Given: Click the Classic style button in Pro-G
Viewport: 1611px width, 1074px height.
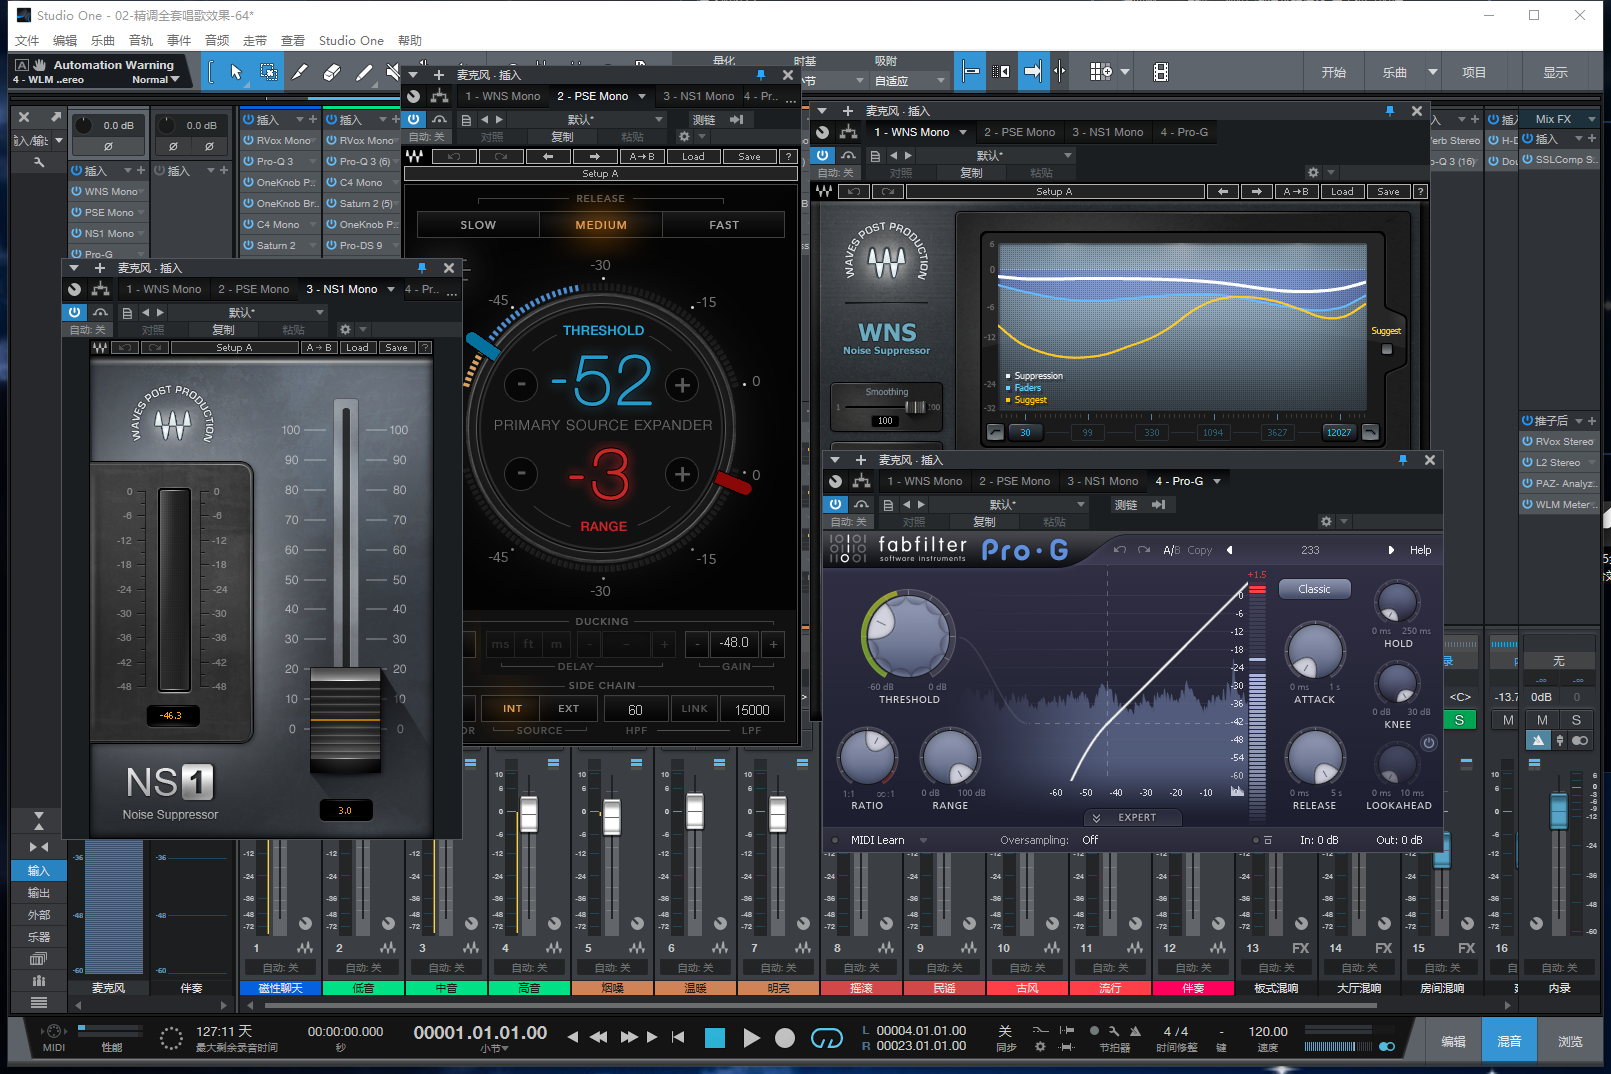Looking at the screenshot, I should tap(1314, 589).
